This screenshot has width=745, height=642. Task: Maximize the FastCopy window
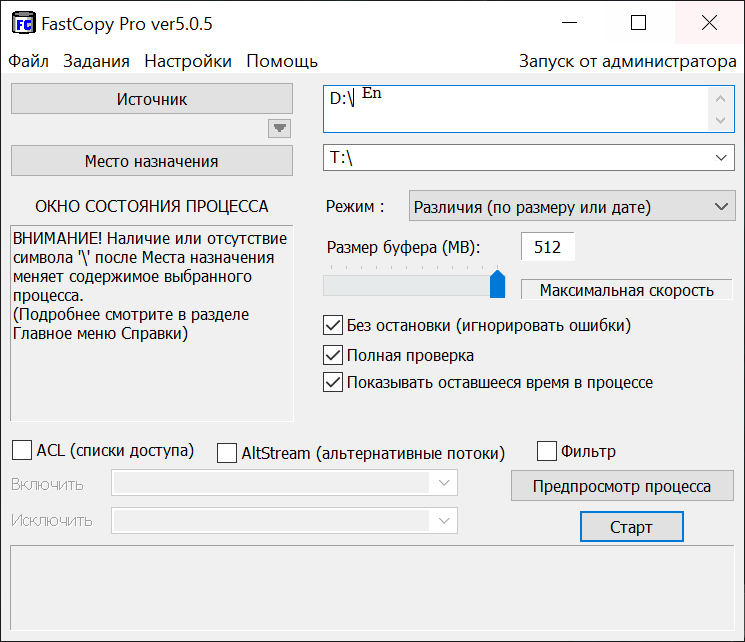[638, 22]
